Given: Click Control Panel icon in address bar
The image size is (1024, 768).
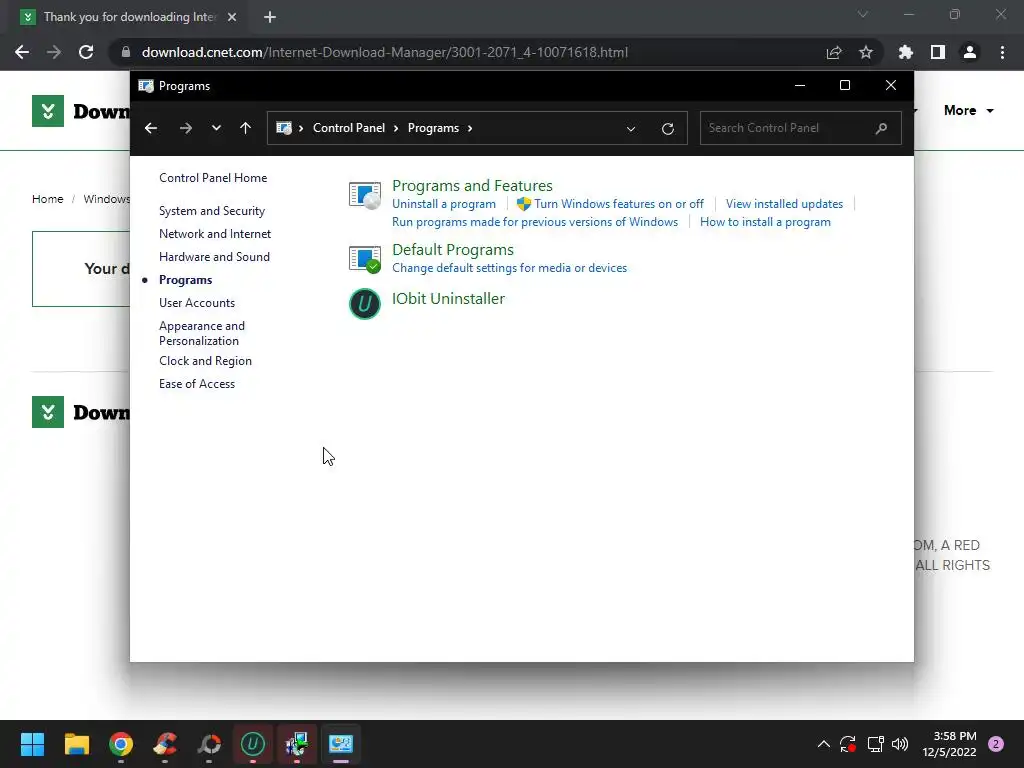Looking at the screenshot, I should tap(283, 128).
